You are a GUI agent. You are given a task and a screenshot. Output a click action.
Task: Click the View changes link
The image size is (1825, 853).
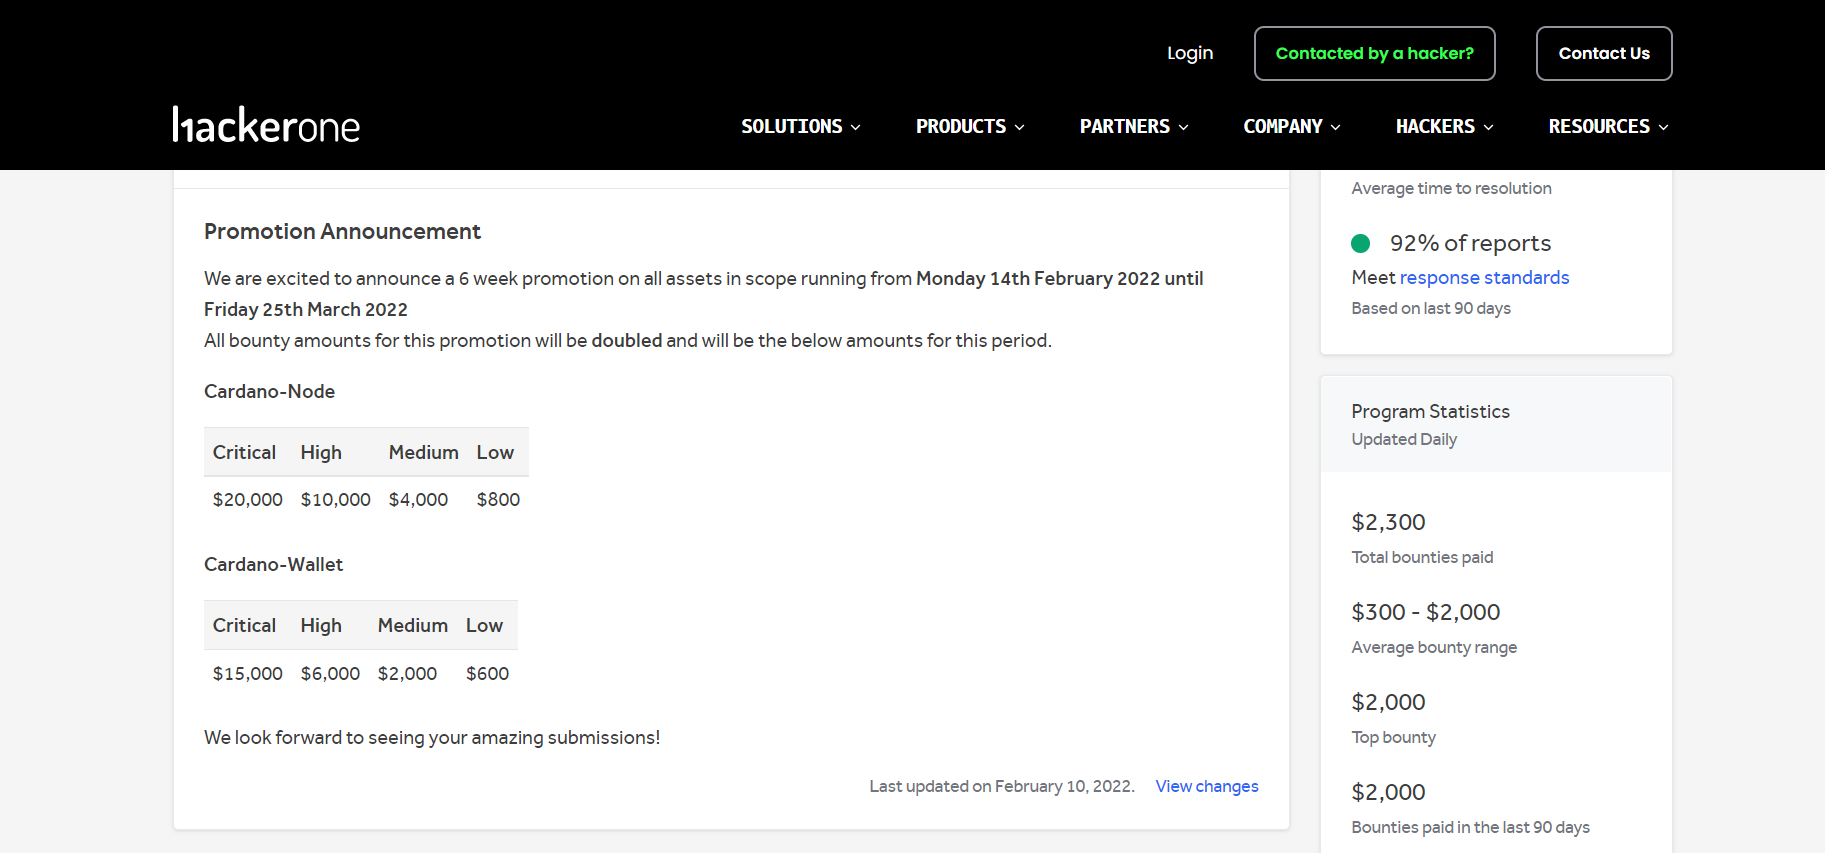[1207, 786]
